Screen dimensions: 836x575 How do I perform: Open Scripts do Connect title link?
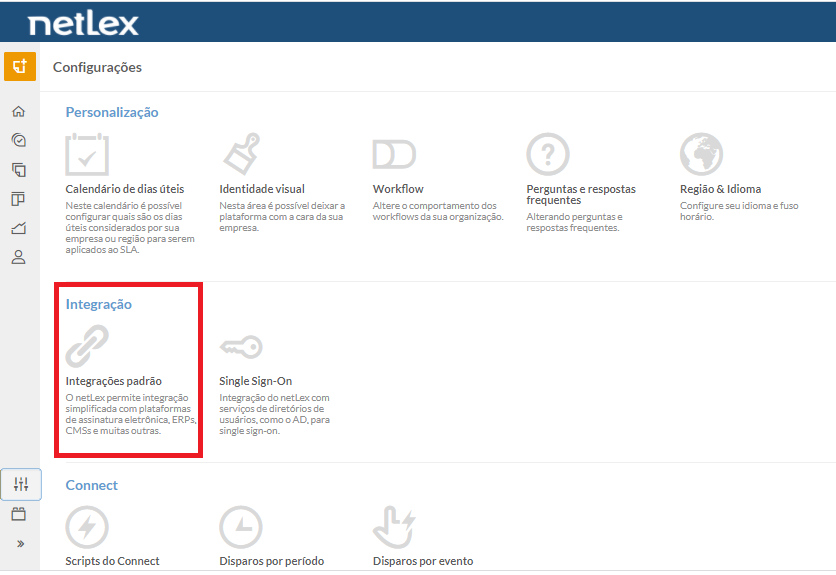click(x=112, y=561)
